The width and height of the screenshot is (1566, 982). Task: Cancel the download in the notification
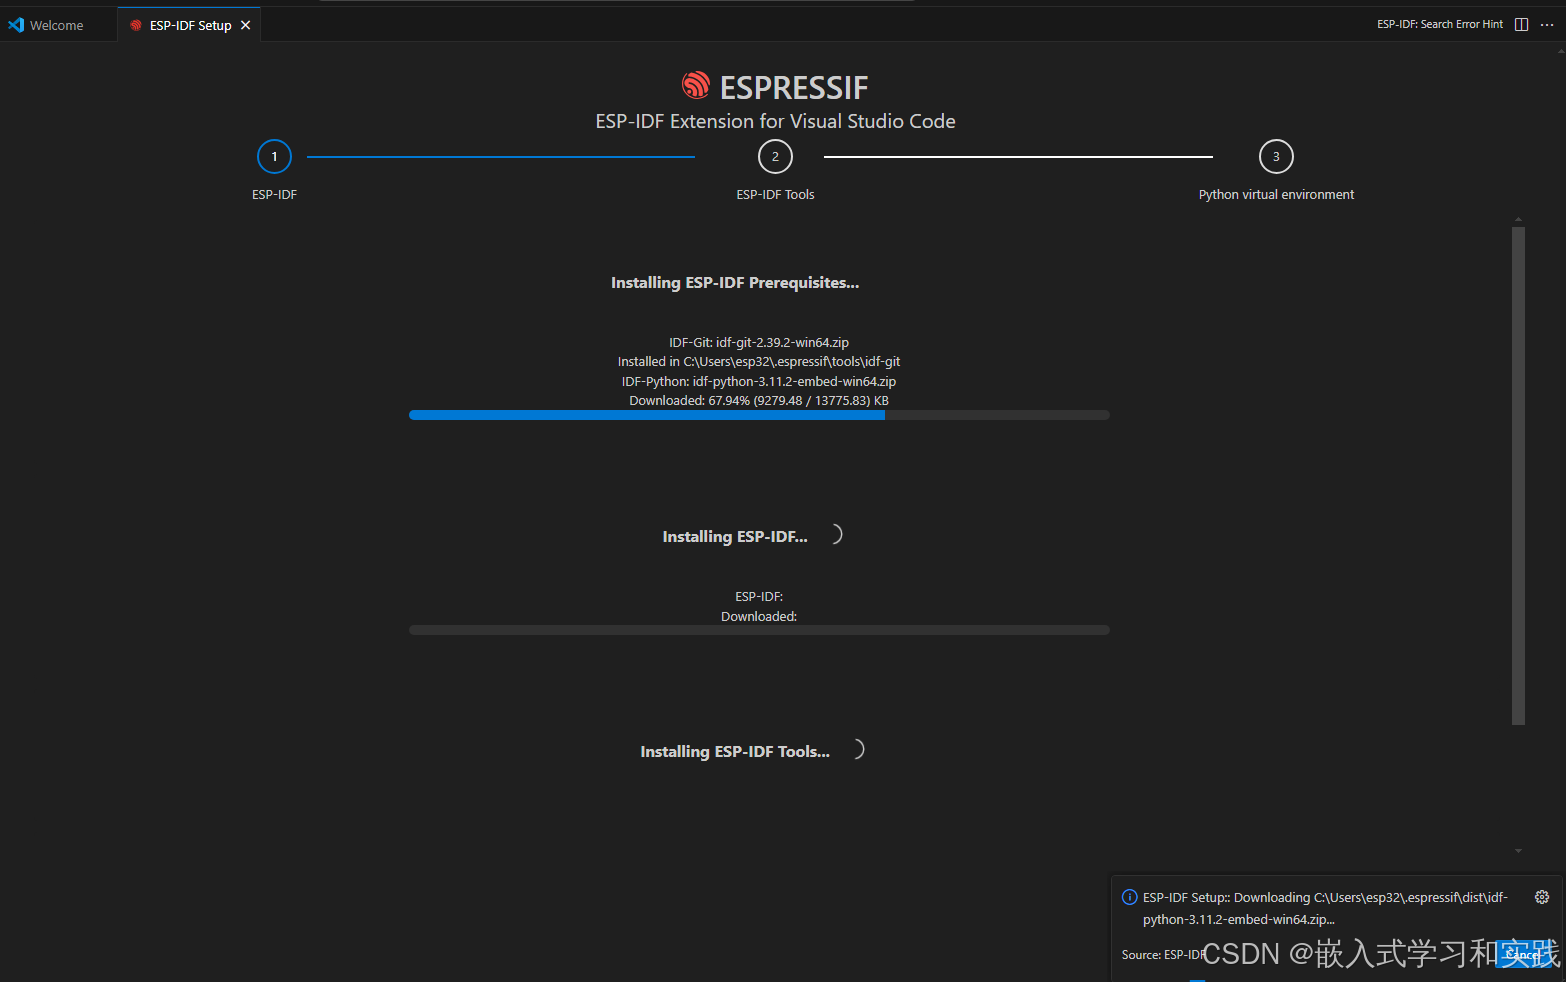coord(1524,955)
